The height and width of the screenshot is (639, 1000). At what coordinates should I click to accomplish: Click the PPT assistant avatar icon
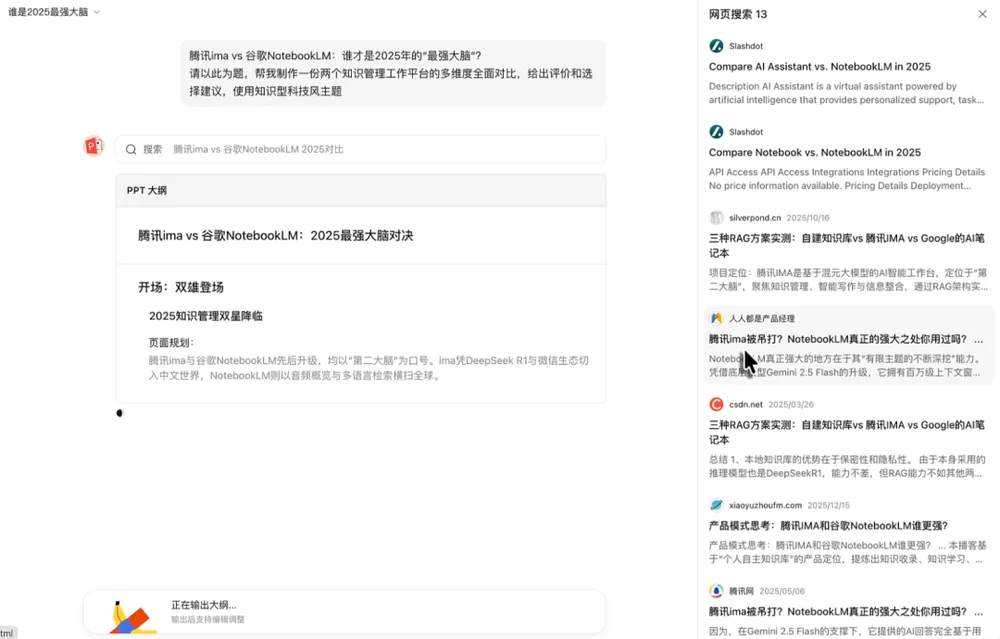[x=94, y=146]
